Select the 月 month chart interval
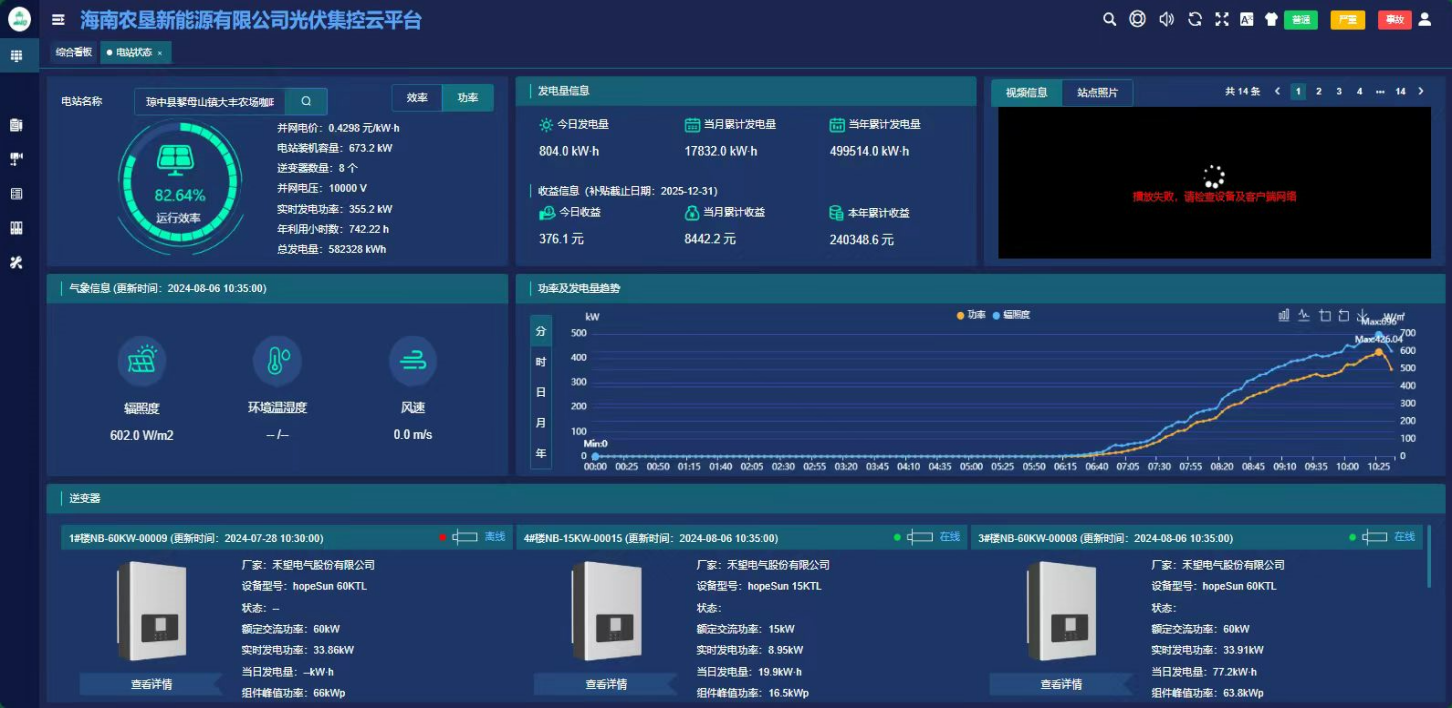The image size is (1452, 708). point(541,423)
